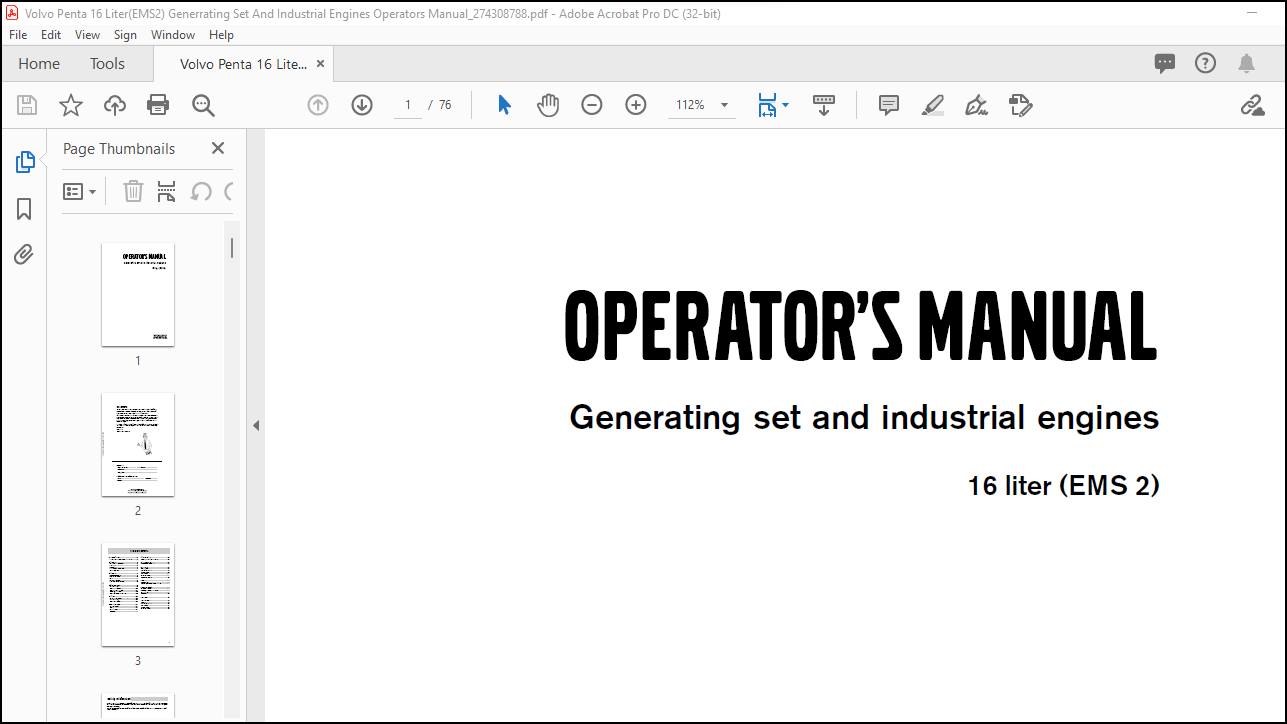
Task: Zoom in with the plus circle icon
Action: click(636, 105)
